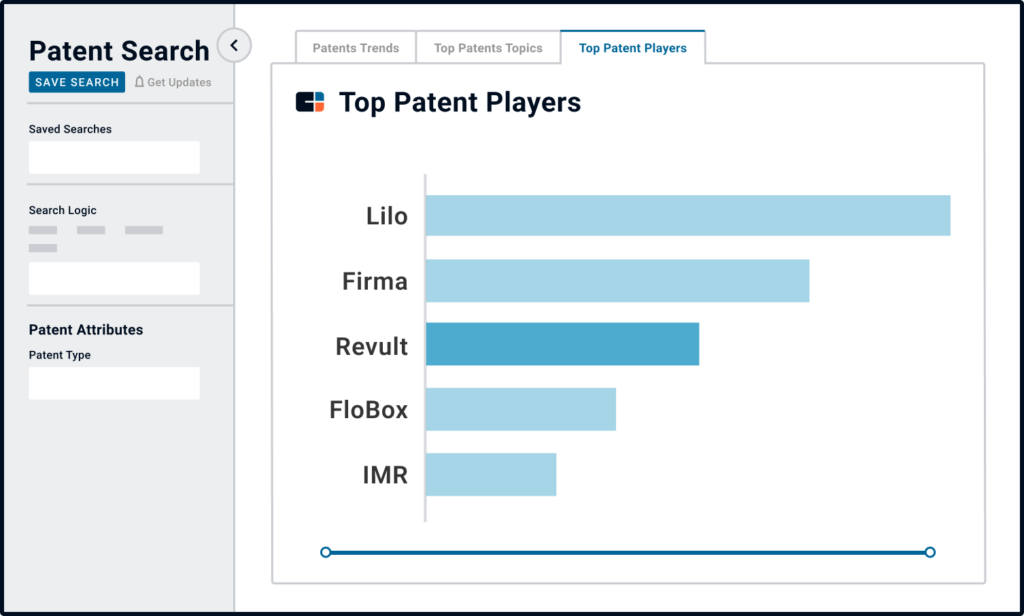Click the Save Search button
Screen dimensions: 1024x616
click(77, 82)
